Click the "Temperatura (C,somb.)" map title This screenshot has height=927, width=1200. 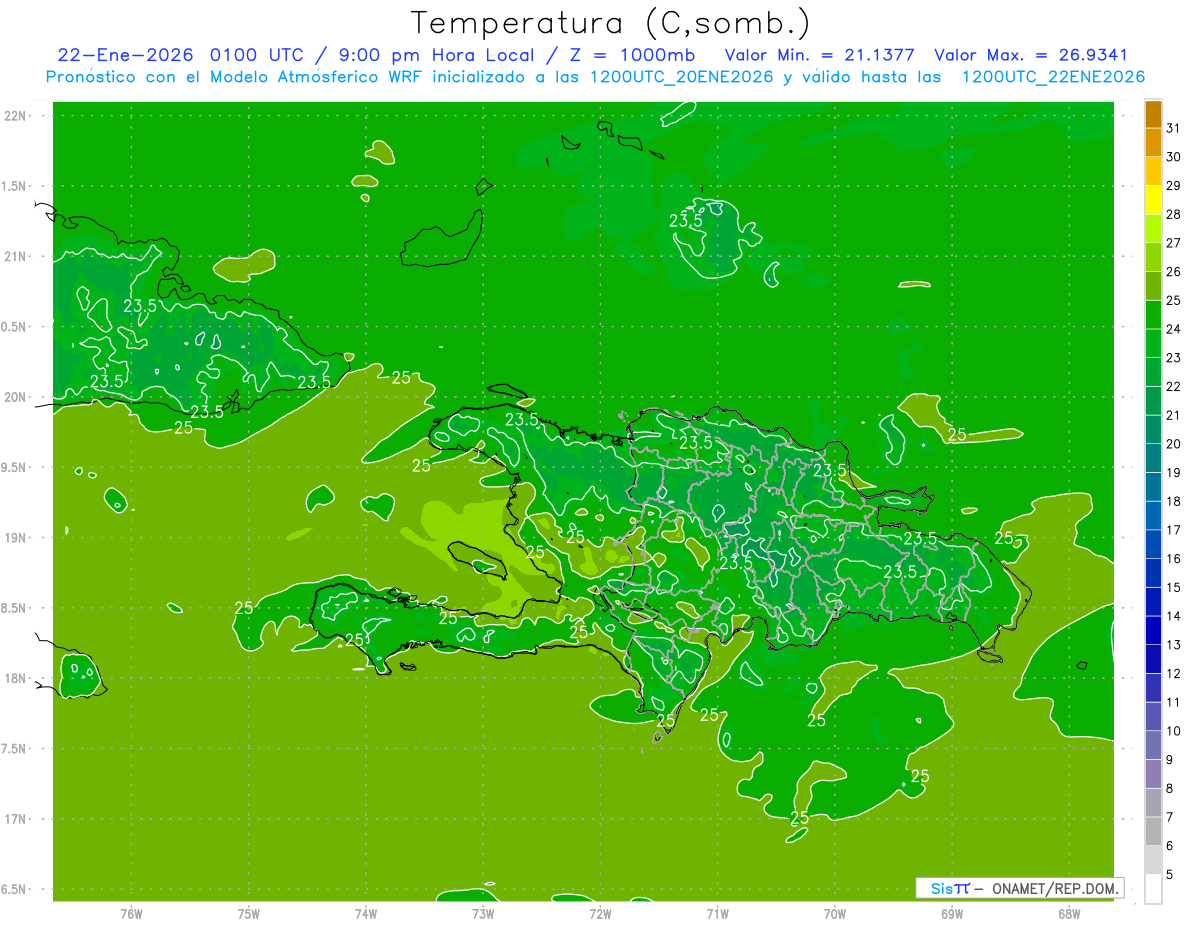(x=611, y=23)
